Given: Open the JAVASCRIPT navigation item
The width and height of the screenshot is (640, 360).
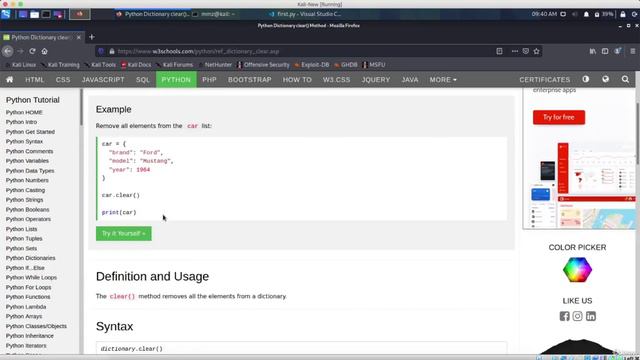Looking at the screenshot, I should pyautogui.click(x=103, y=80).
